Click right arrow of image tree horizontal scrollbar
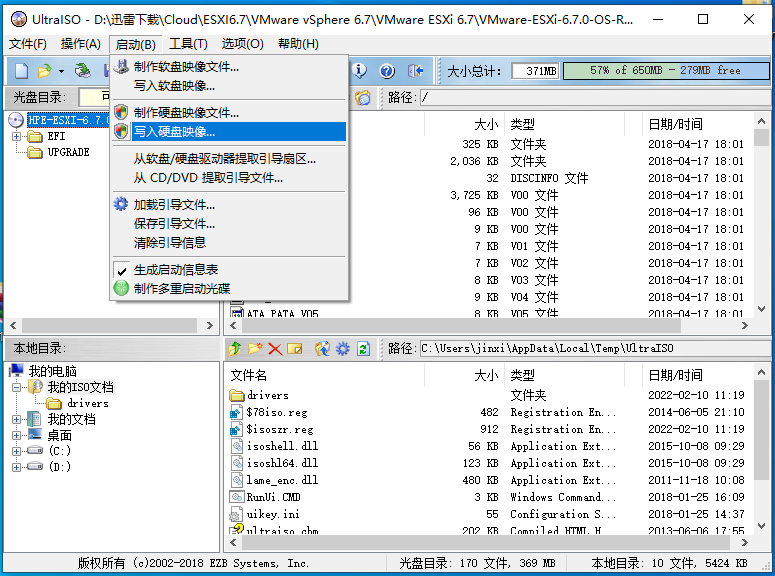 point(210,325)
